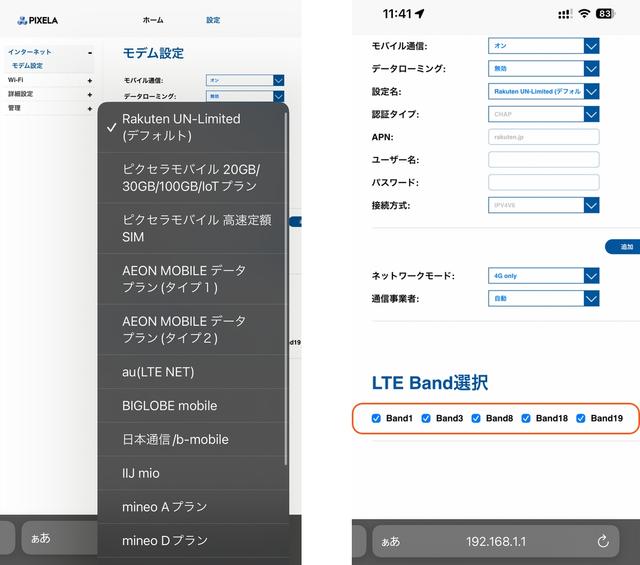Toggle the Band8 checkbox
640x565 pixels.
pos(476,418)
